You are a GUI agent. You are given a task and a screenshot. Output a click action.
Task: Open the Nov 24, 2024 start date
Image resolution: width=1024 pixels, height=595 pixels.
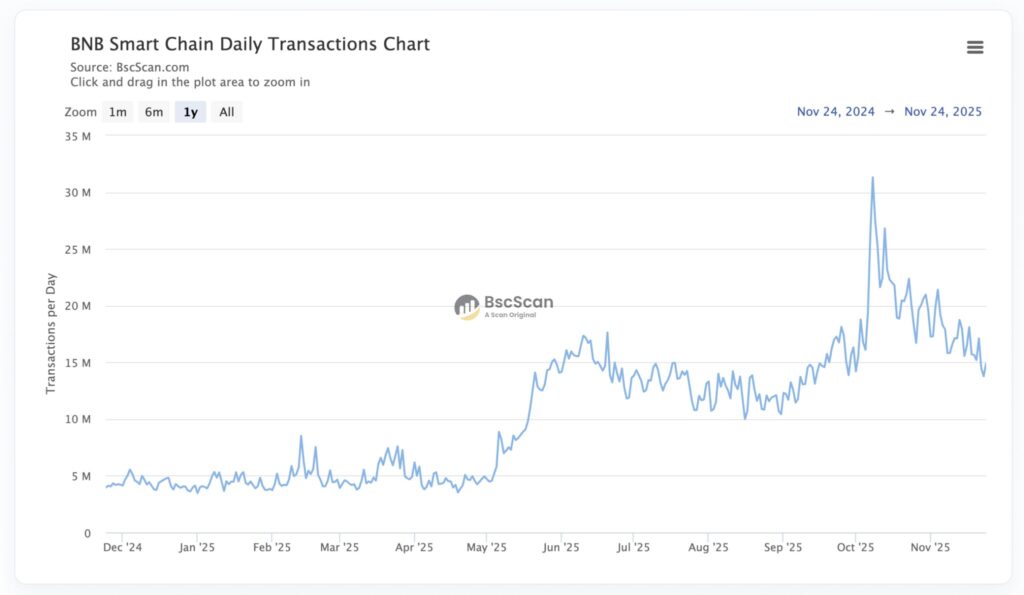(835, 111)
